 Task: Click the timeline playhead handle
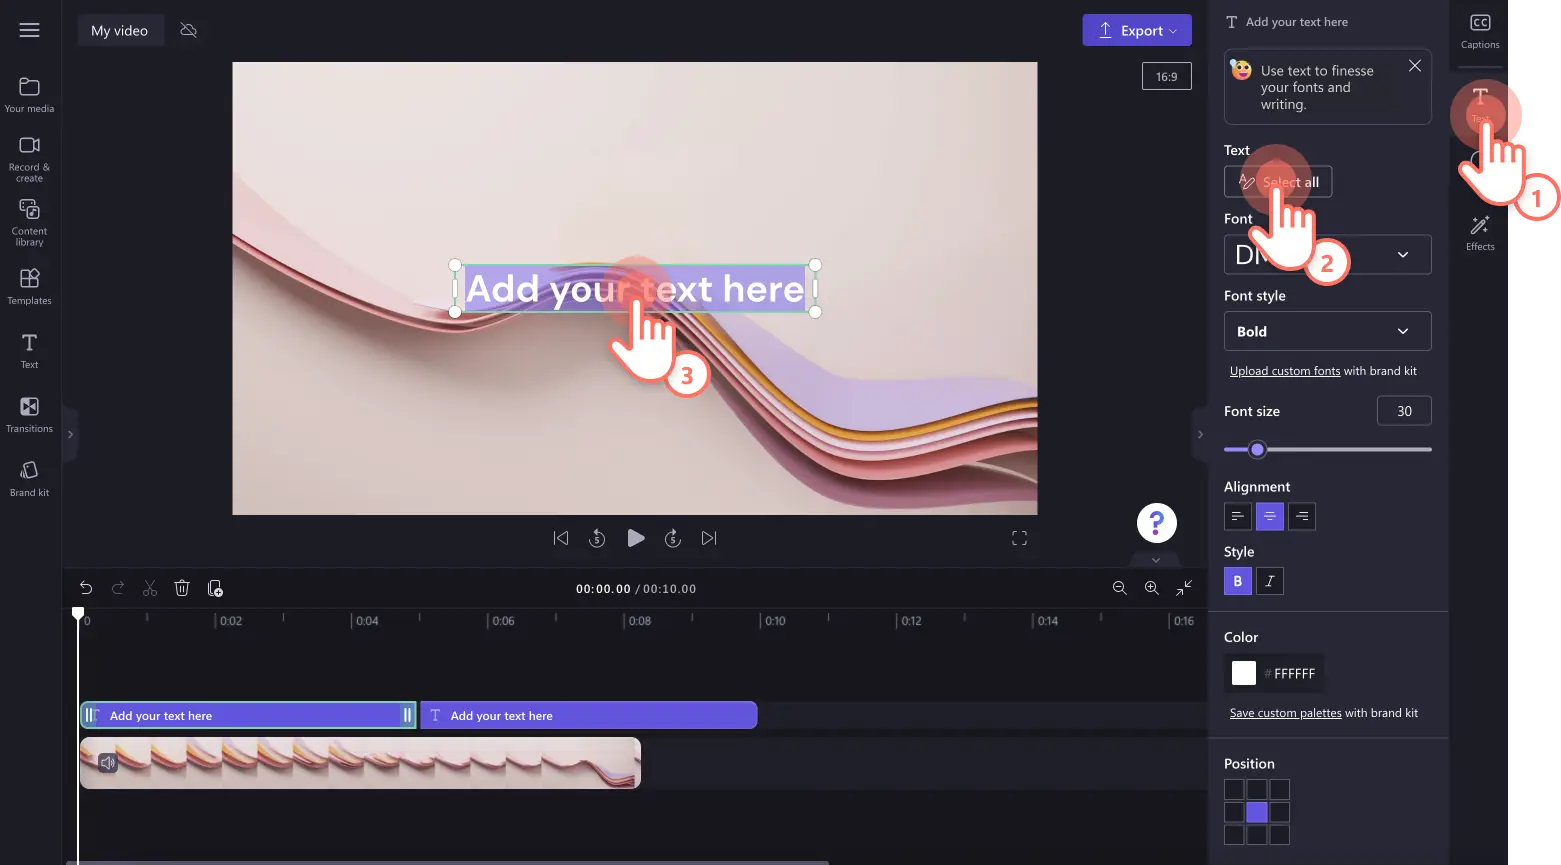click(x=78, y=613)
